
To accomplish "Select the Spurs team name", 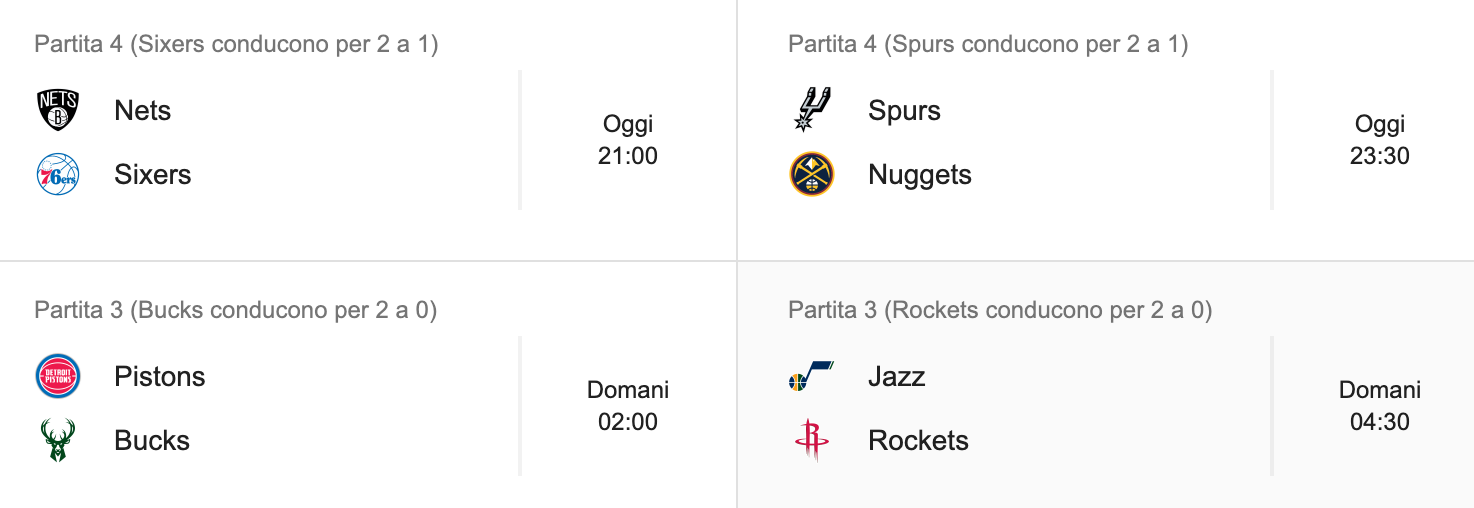I will click(905, 110).
